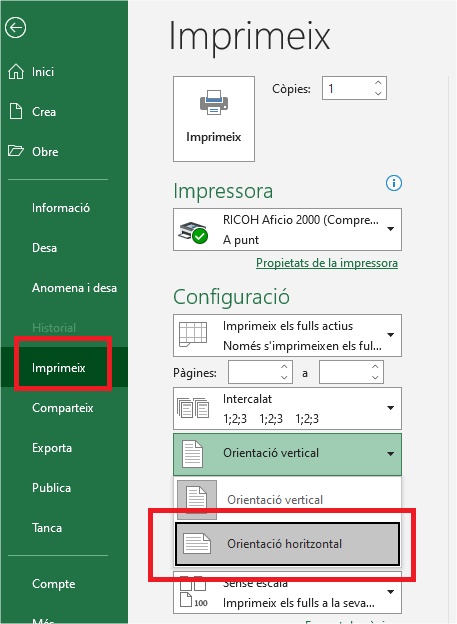Click the first Pàgines start field
The height and width of the screenshot is (624, 457).
click(254, 372)
